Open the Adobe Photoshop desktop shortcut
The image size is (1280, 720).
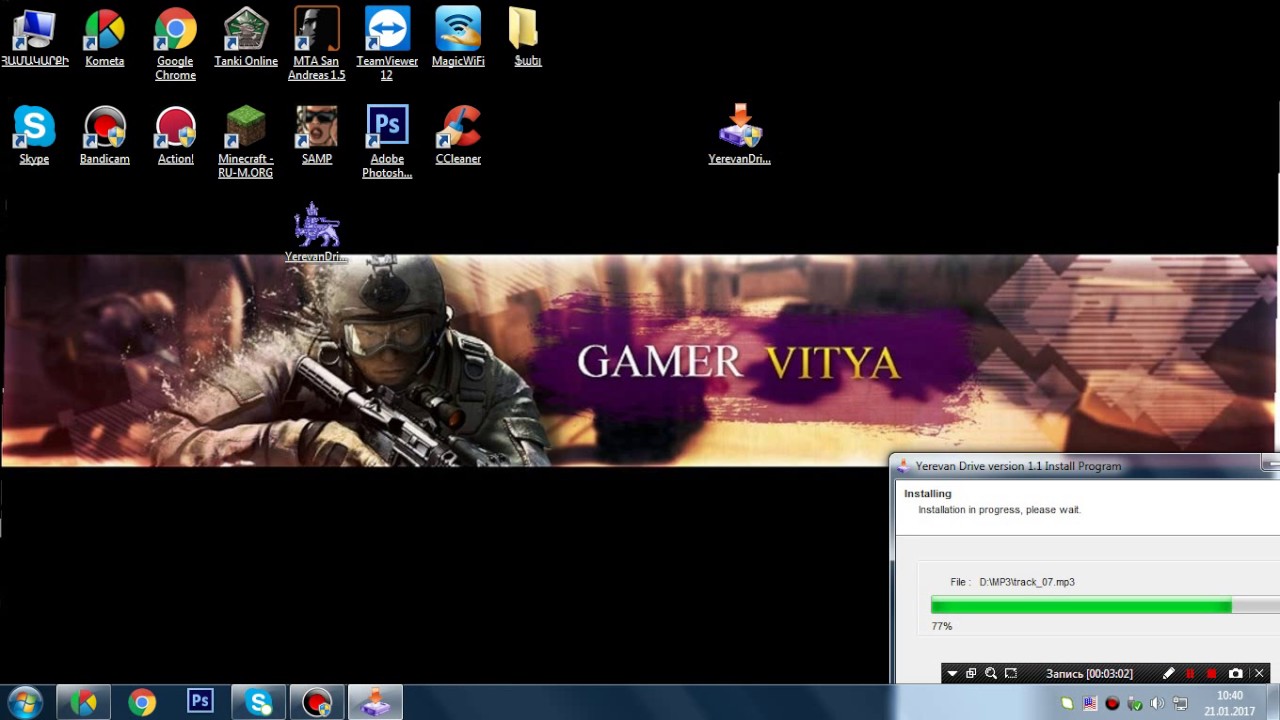coord(387,142)
